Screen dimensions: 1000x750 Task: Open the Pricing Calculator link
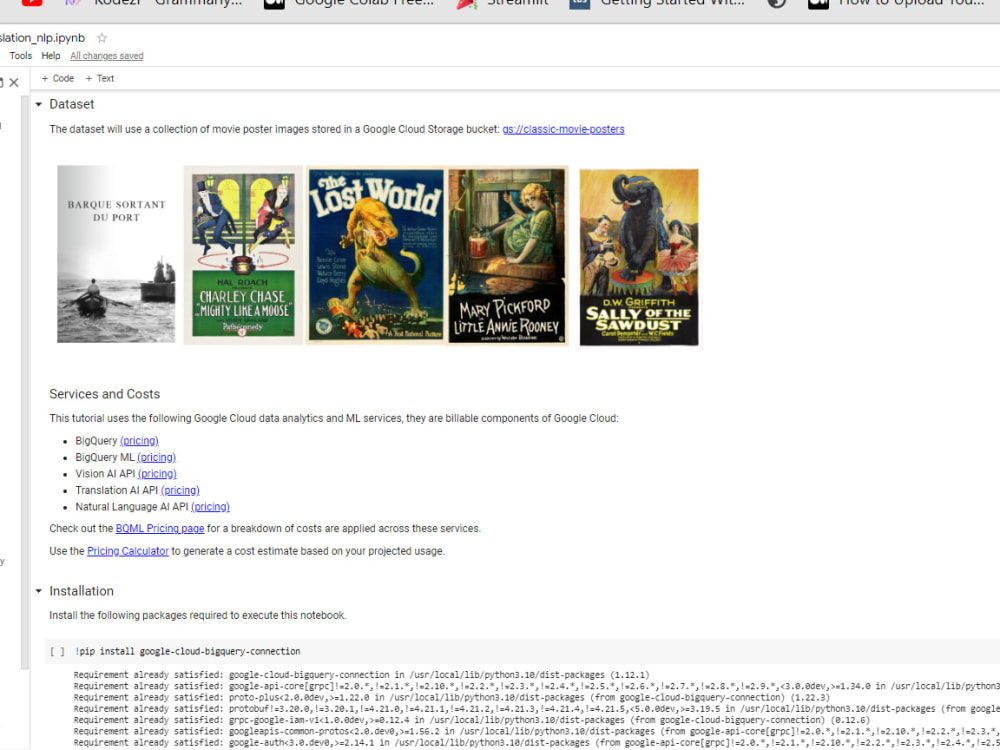[x=128, y=551]
